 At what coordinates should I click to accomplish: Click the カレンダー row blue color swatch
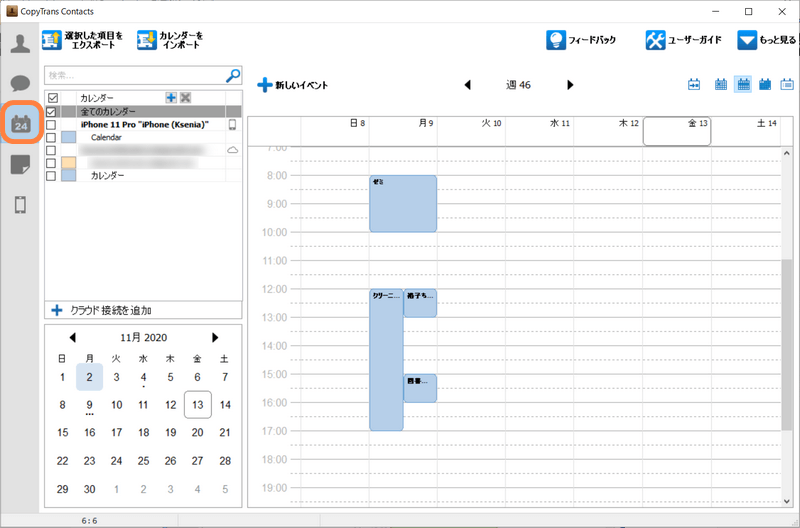pyautogui.click(x=68, y=175)
